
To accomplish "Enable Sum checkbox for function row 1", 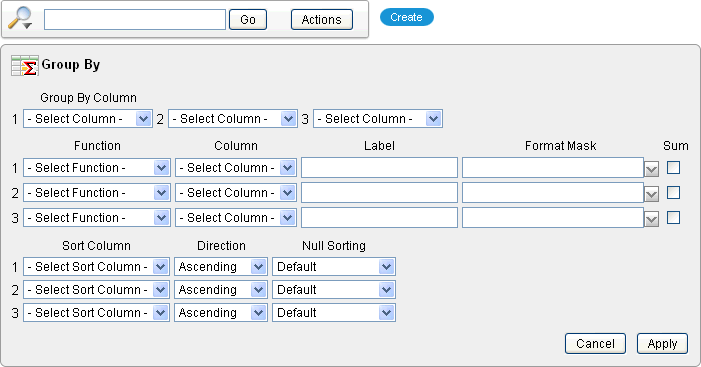I will pyautogui.click(x=673, y=168).
